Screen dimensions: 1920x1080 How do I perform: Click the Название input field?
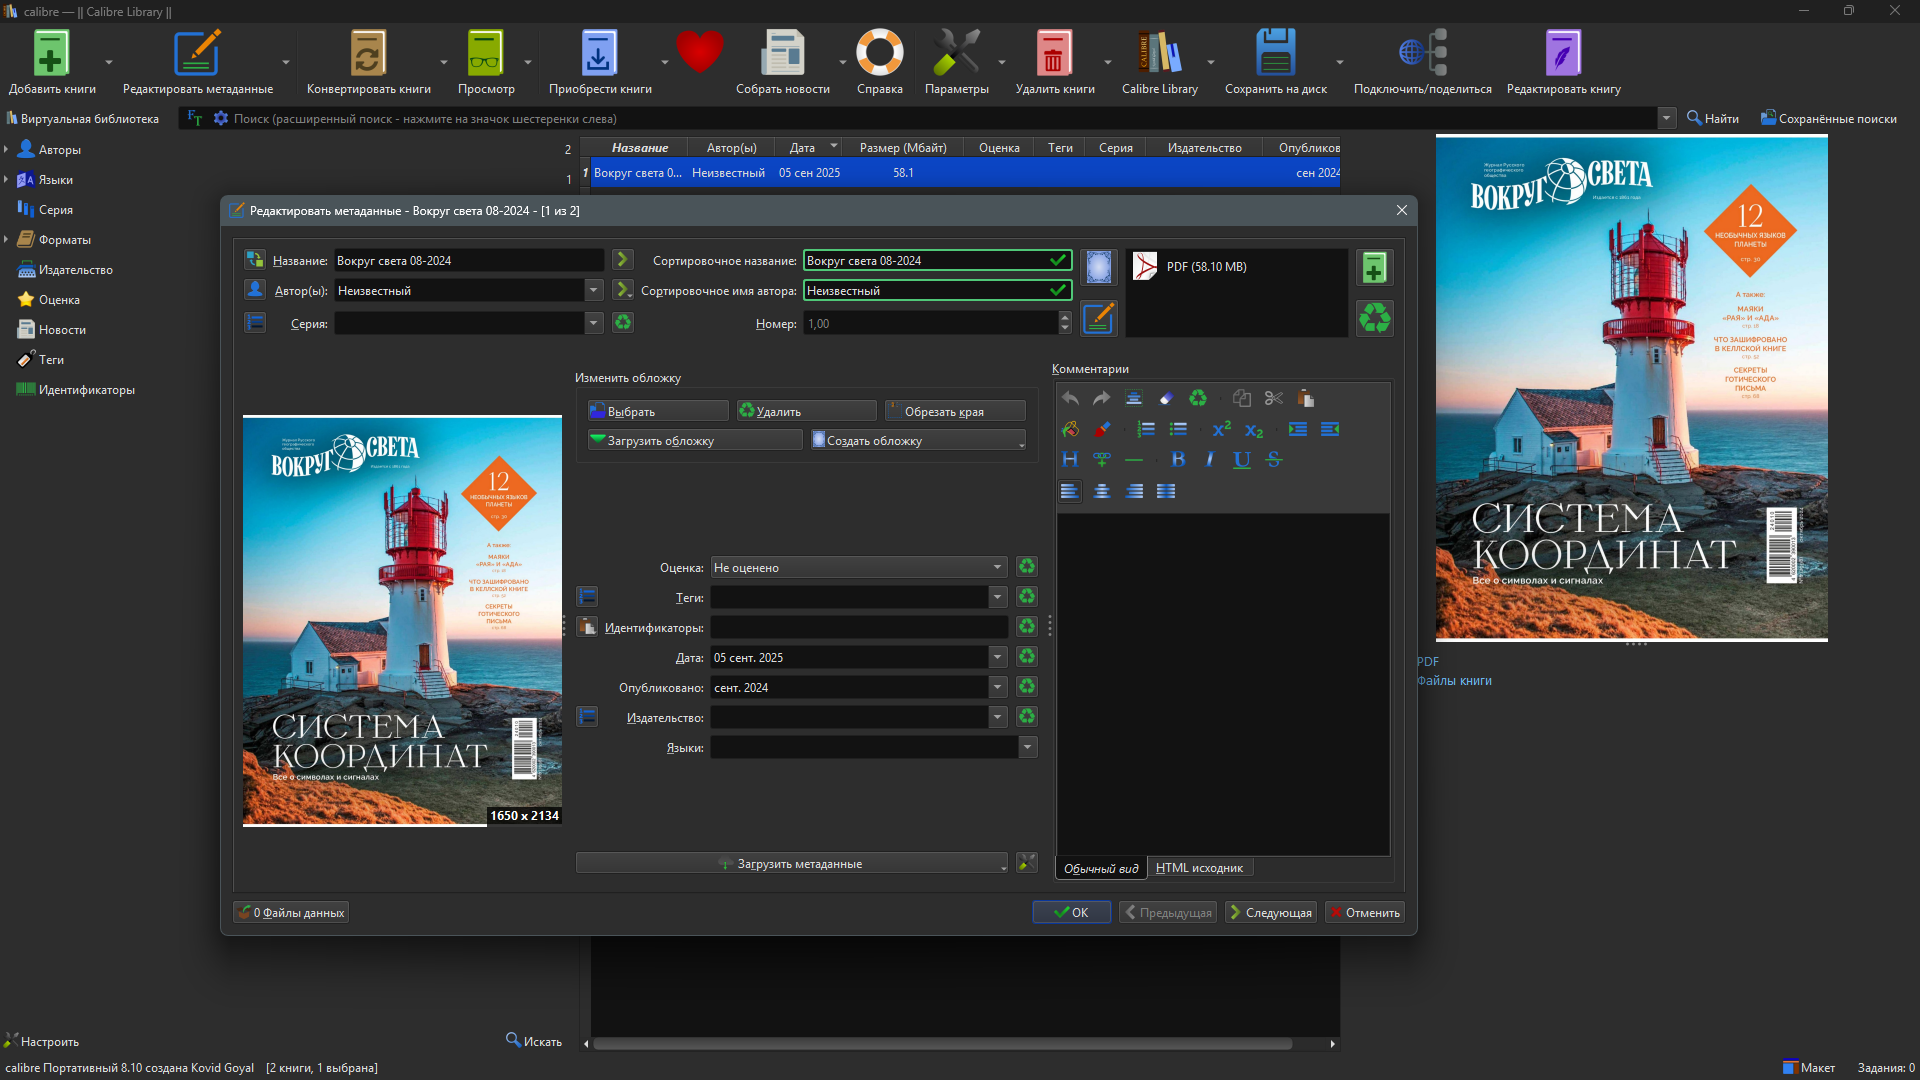pyautogui.click(x=469, y=260)
